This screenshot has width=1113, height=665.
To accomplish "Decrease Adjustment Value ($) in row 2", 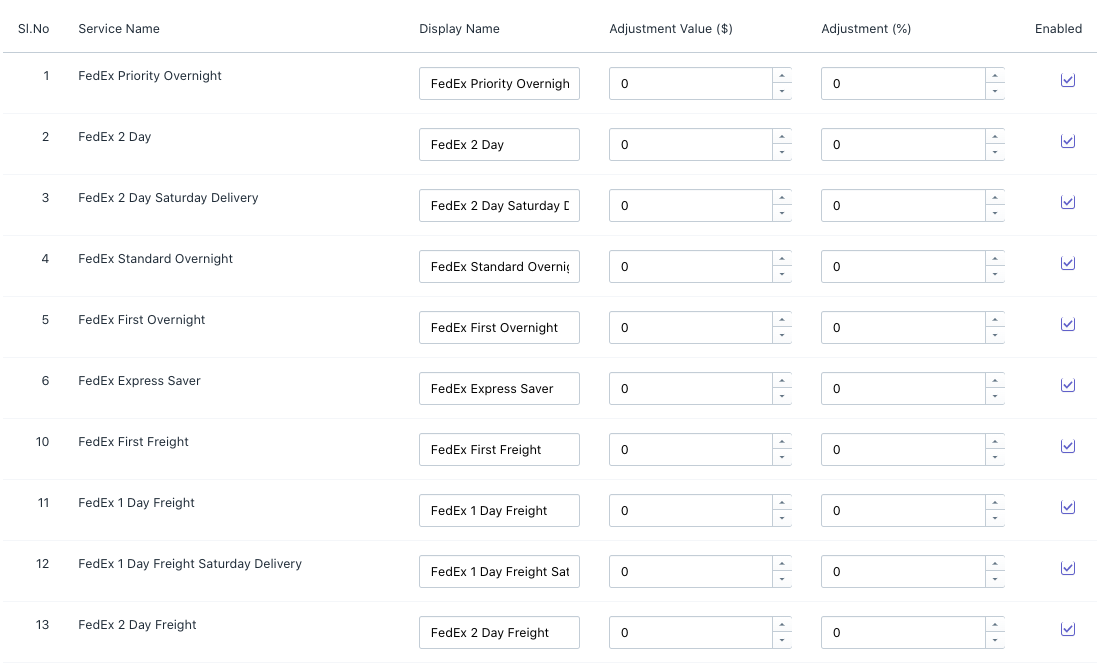I will [x=782, y=153].
